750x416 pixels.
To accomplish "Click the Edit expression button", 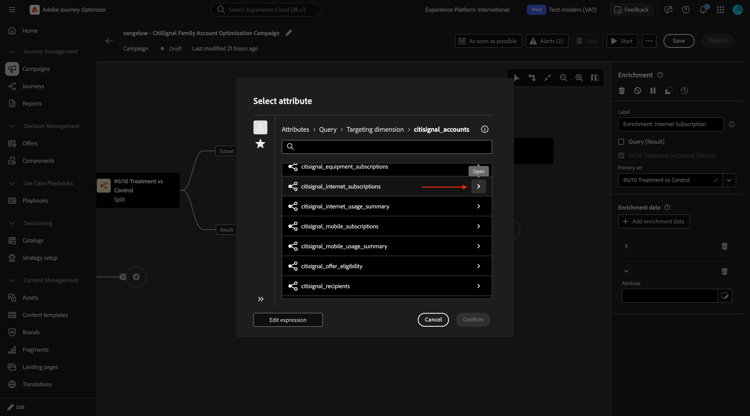I will coord(288,320).
